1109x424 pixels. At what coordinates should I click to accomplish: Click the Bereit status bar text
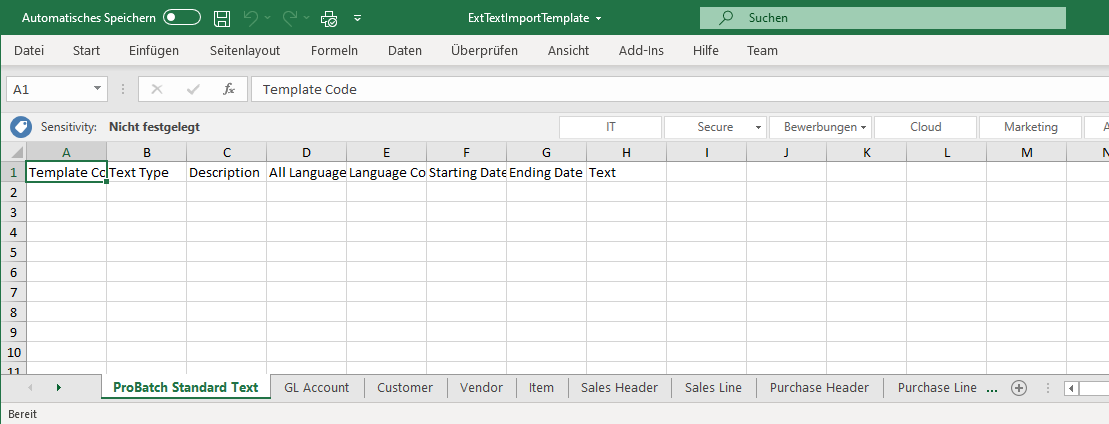(23, 414)
